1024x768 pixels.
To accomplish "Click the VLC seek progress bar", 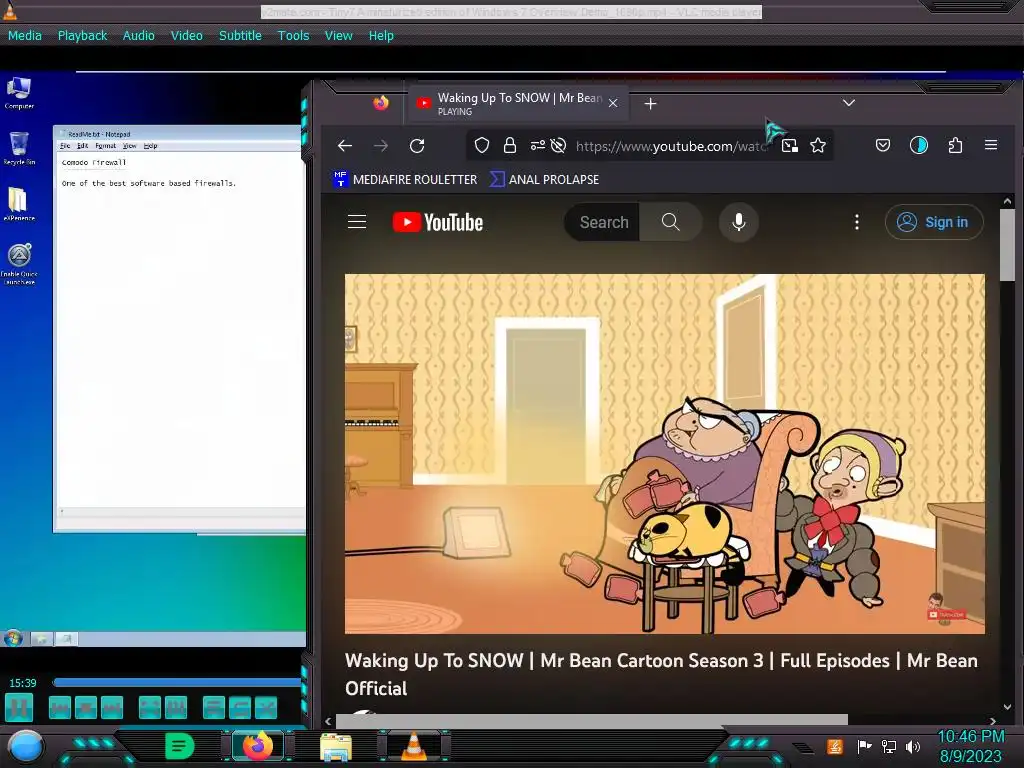I will [178, 682].
